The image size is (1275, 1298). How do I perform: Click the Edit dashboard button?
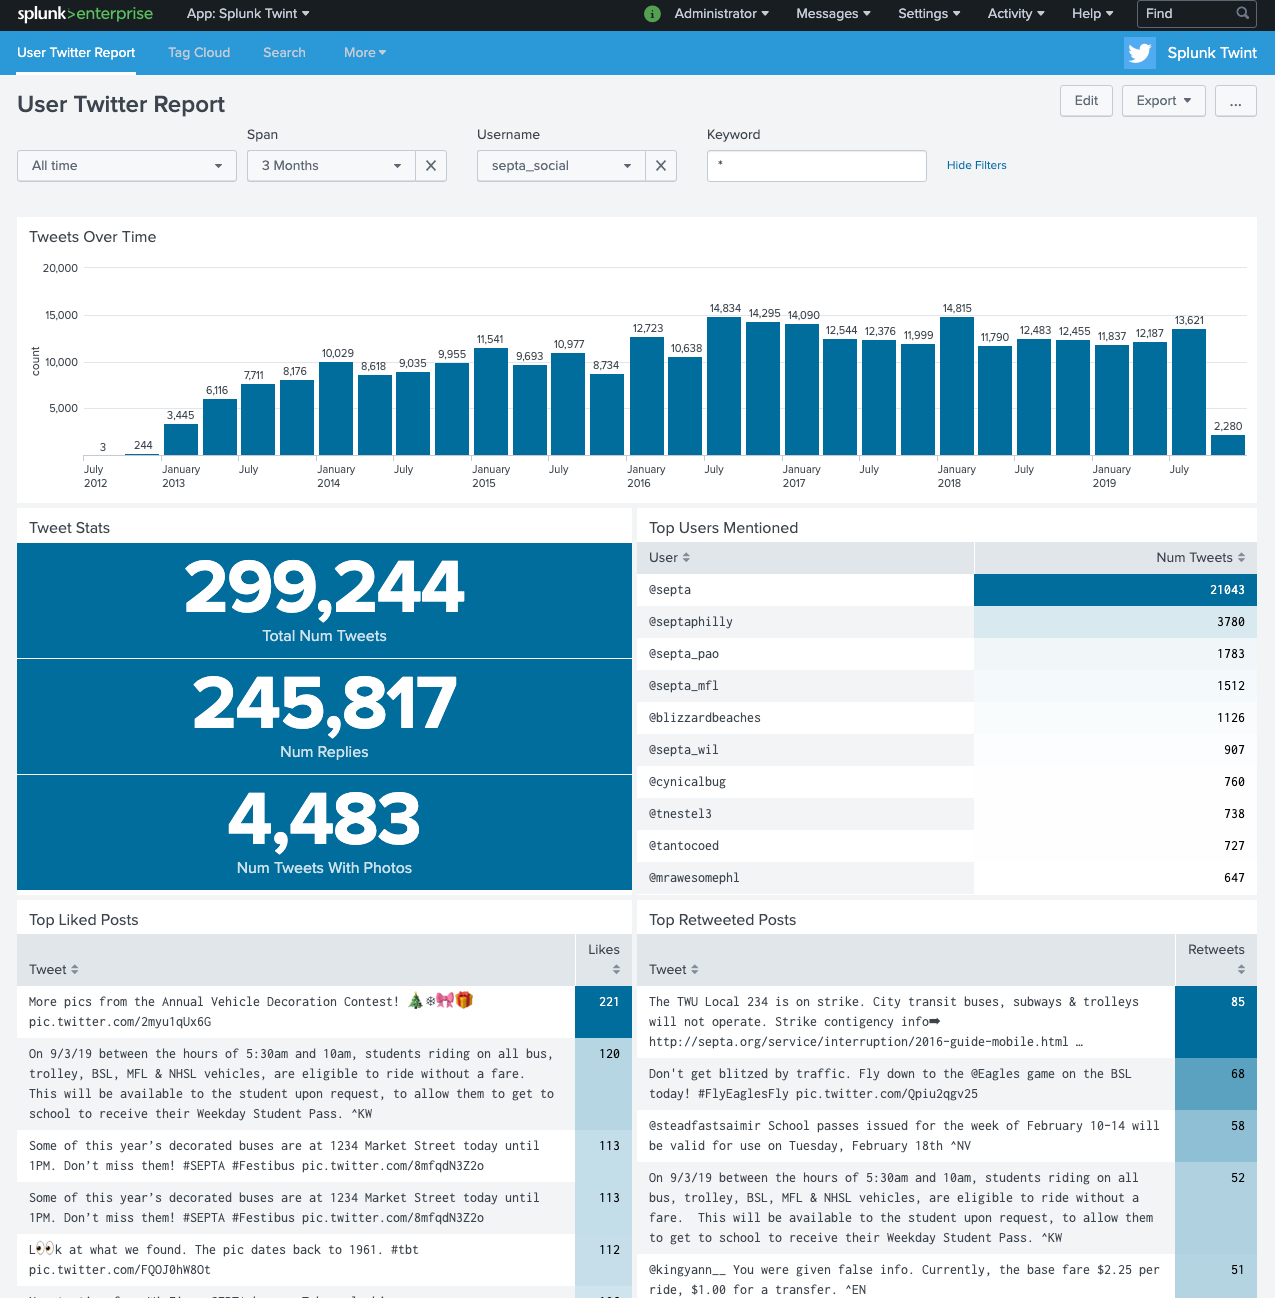[1086, 101]
